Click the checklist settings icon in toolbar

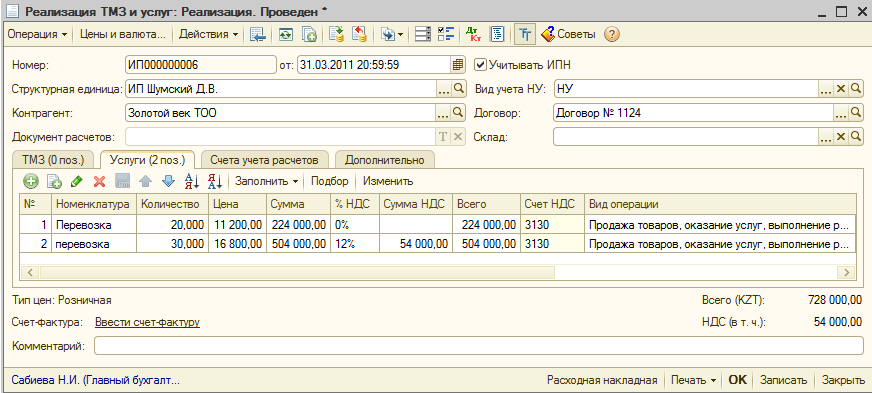pos(446,34)
